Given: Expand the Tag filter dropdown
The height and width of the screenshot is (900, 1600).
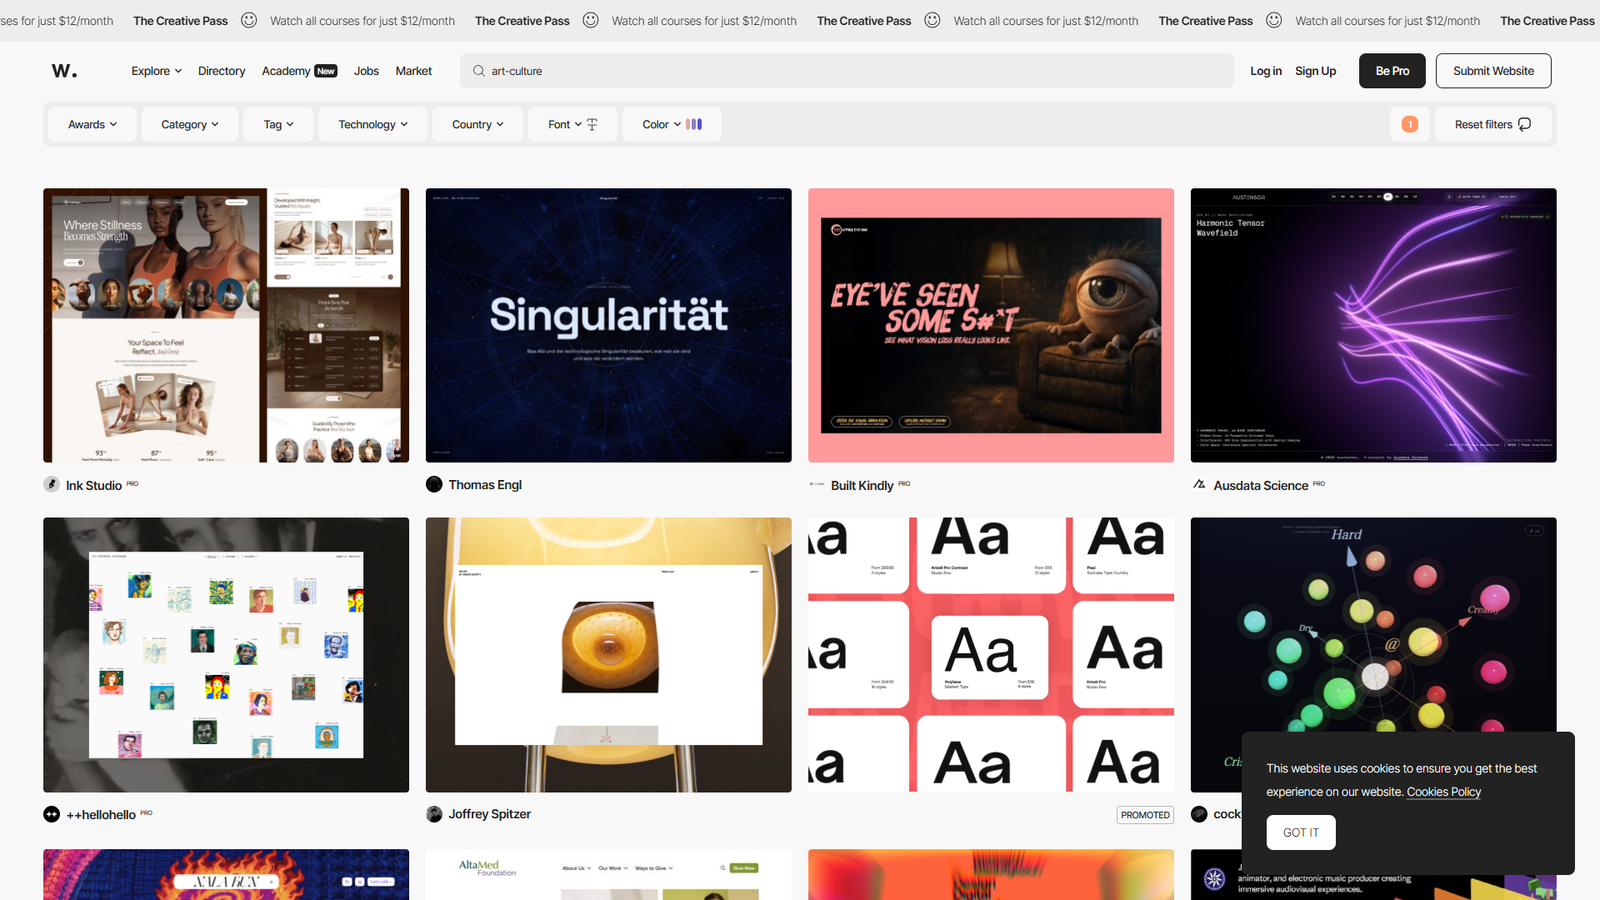Looking at the screenshot, I should point(279,124).
